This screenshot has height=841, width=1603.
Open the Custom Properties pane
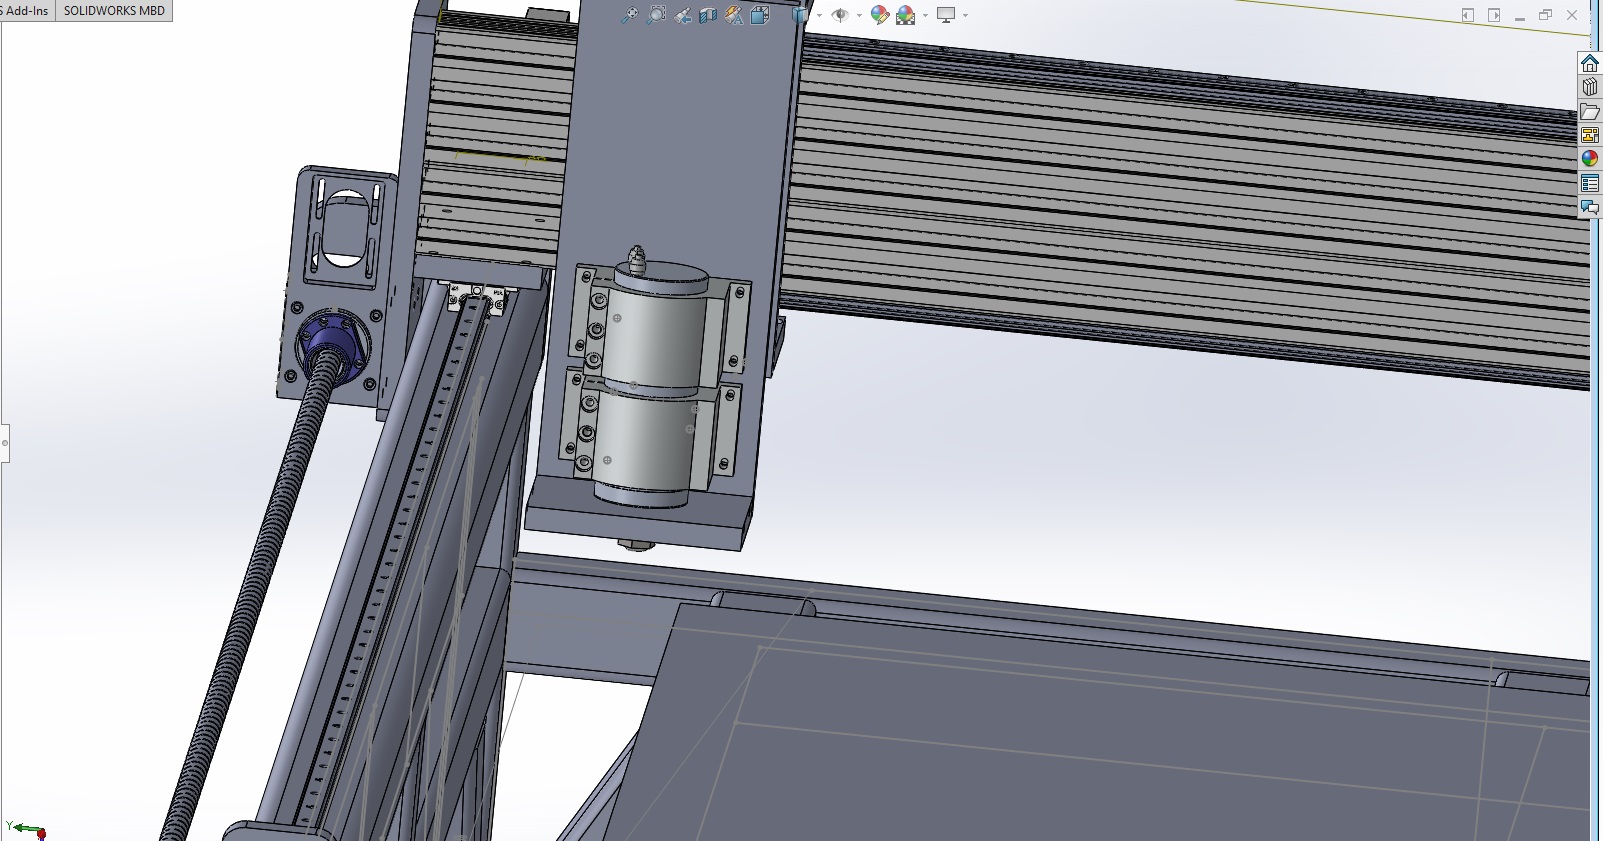click(1589, 183)
